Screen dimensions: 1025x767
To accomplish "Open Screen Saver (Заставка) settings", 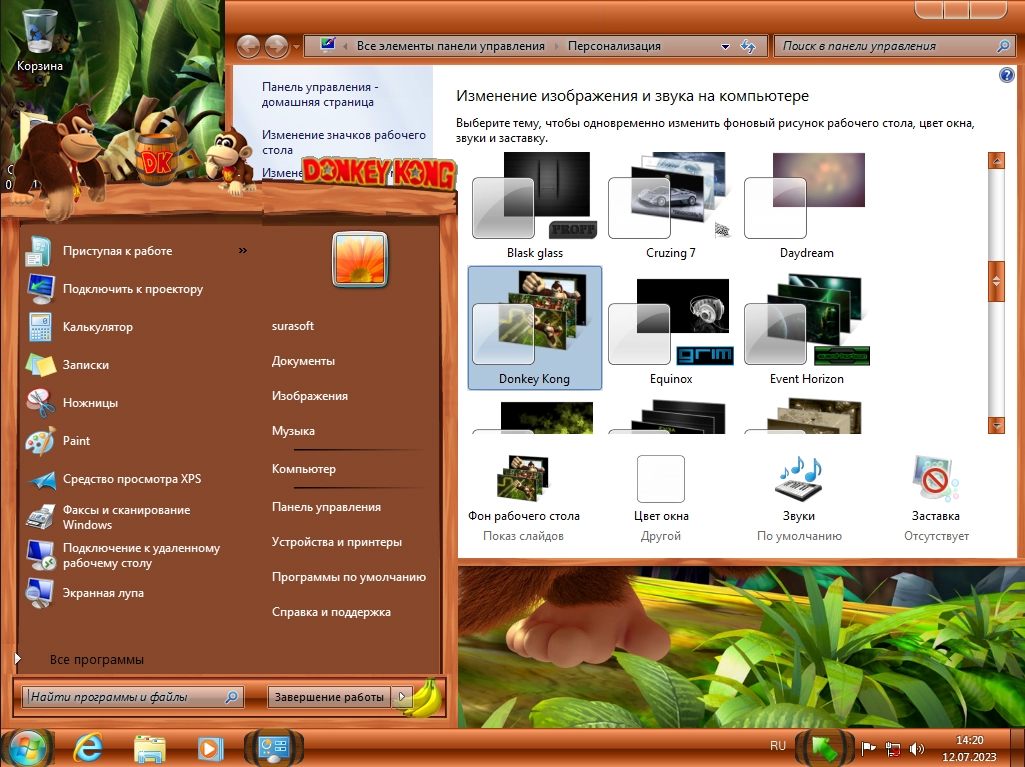I will [935, 480].
